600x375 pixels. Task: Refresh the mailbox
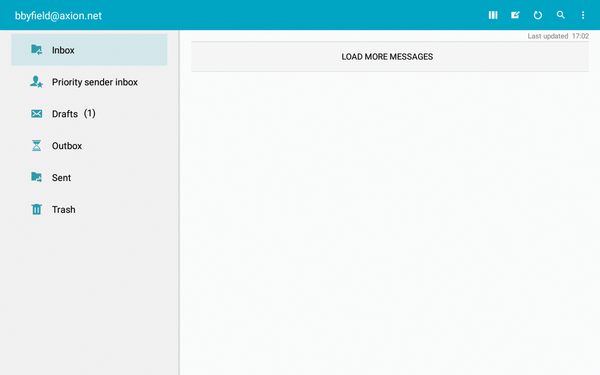[x=538, y=15]
